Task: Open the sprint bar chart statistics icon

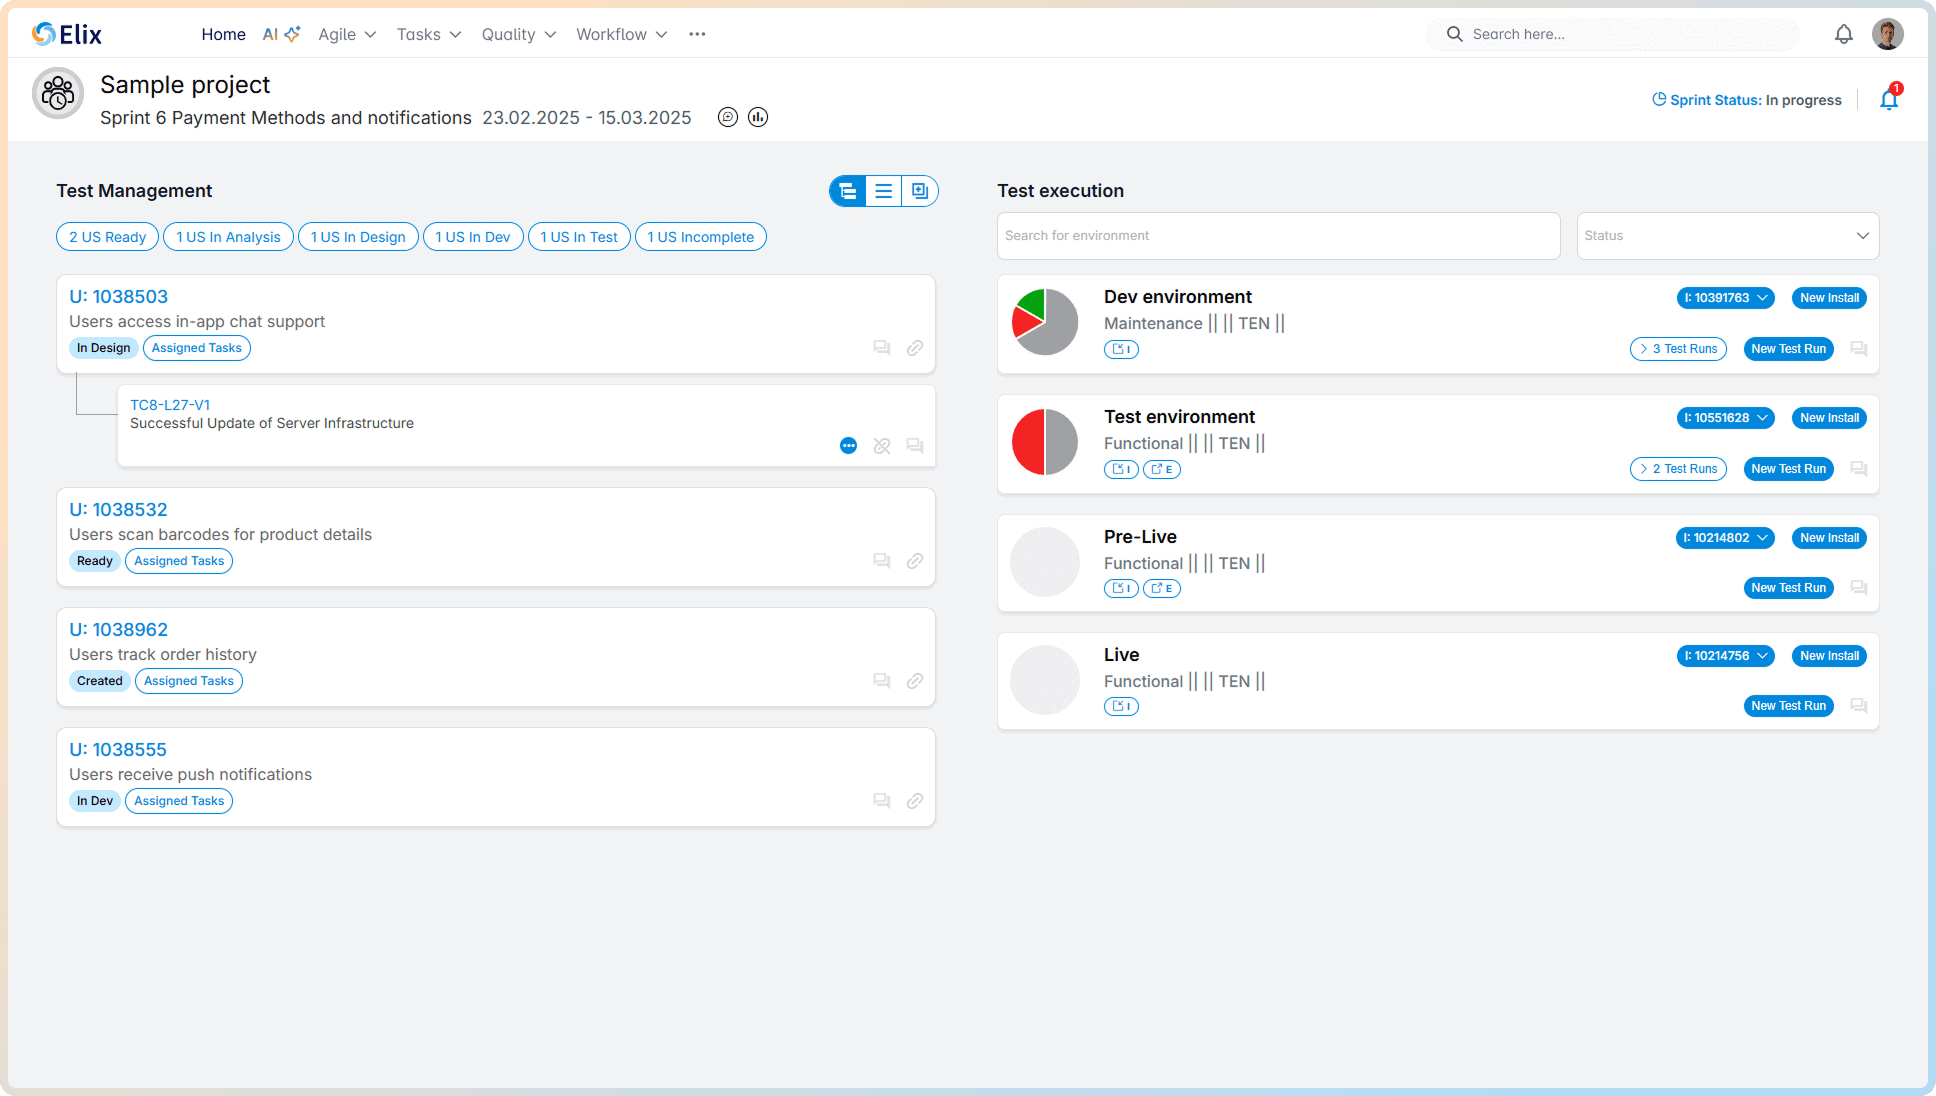Action: pyautogui.click(x=758, y=117)
